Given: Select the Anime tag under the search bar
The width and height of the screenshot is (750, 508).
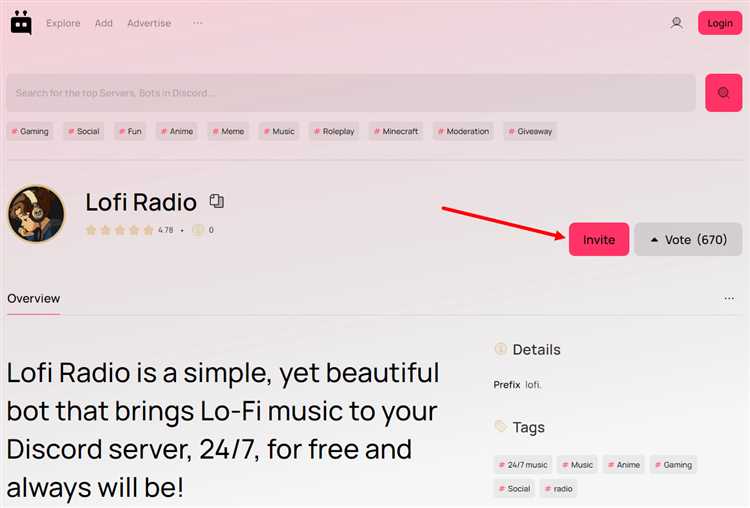Looking at the screenshot, I should [x=177, y=131].
